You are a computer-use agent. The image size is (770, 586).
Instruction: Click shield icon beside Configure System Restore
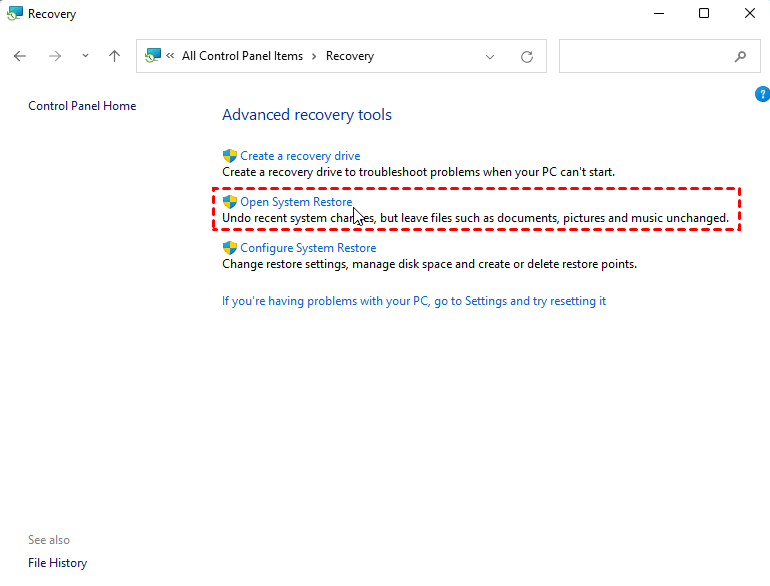pos(230,248)
